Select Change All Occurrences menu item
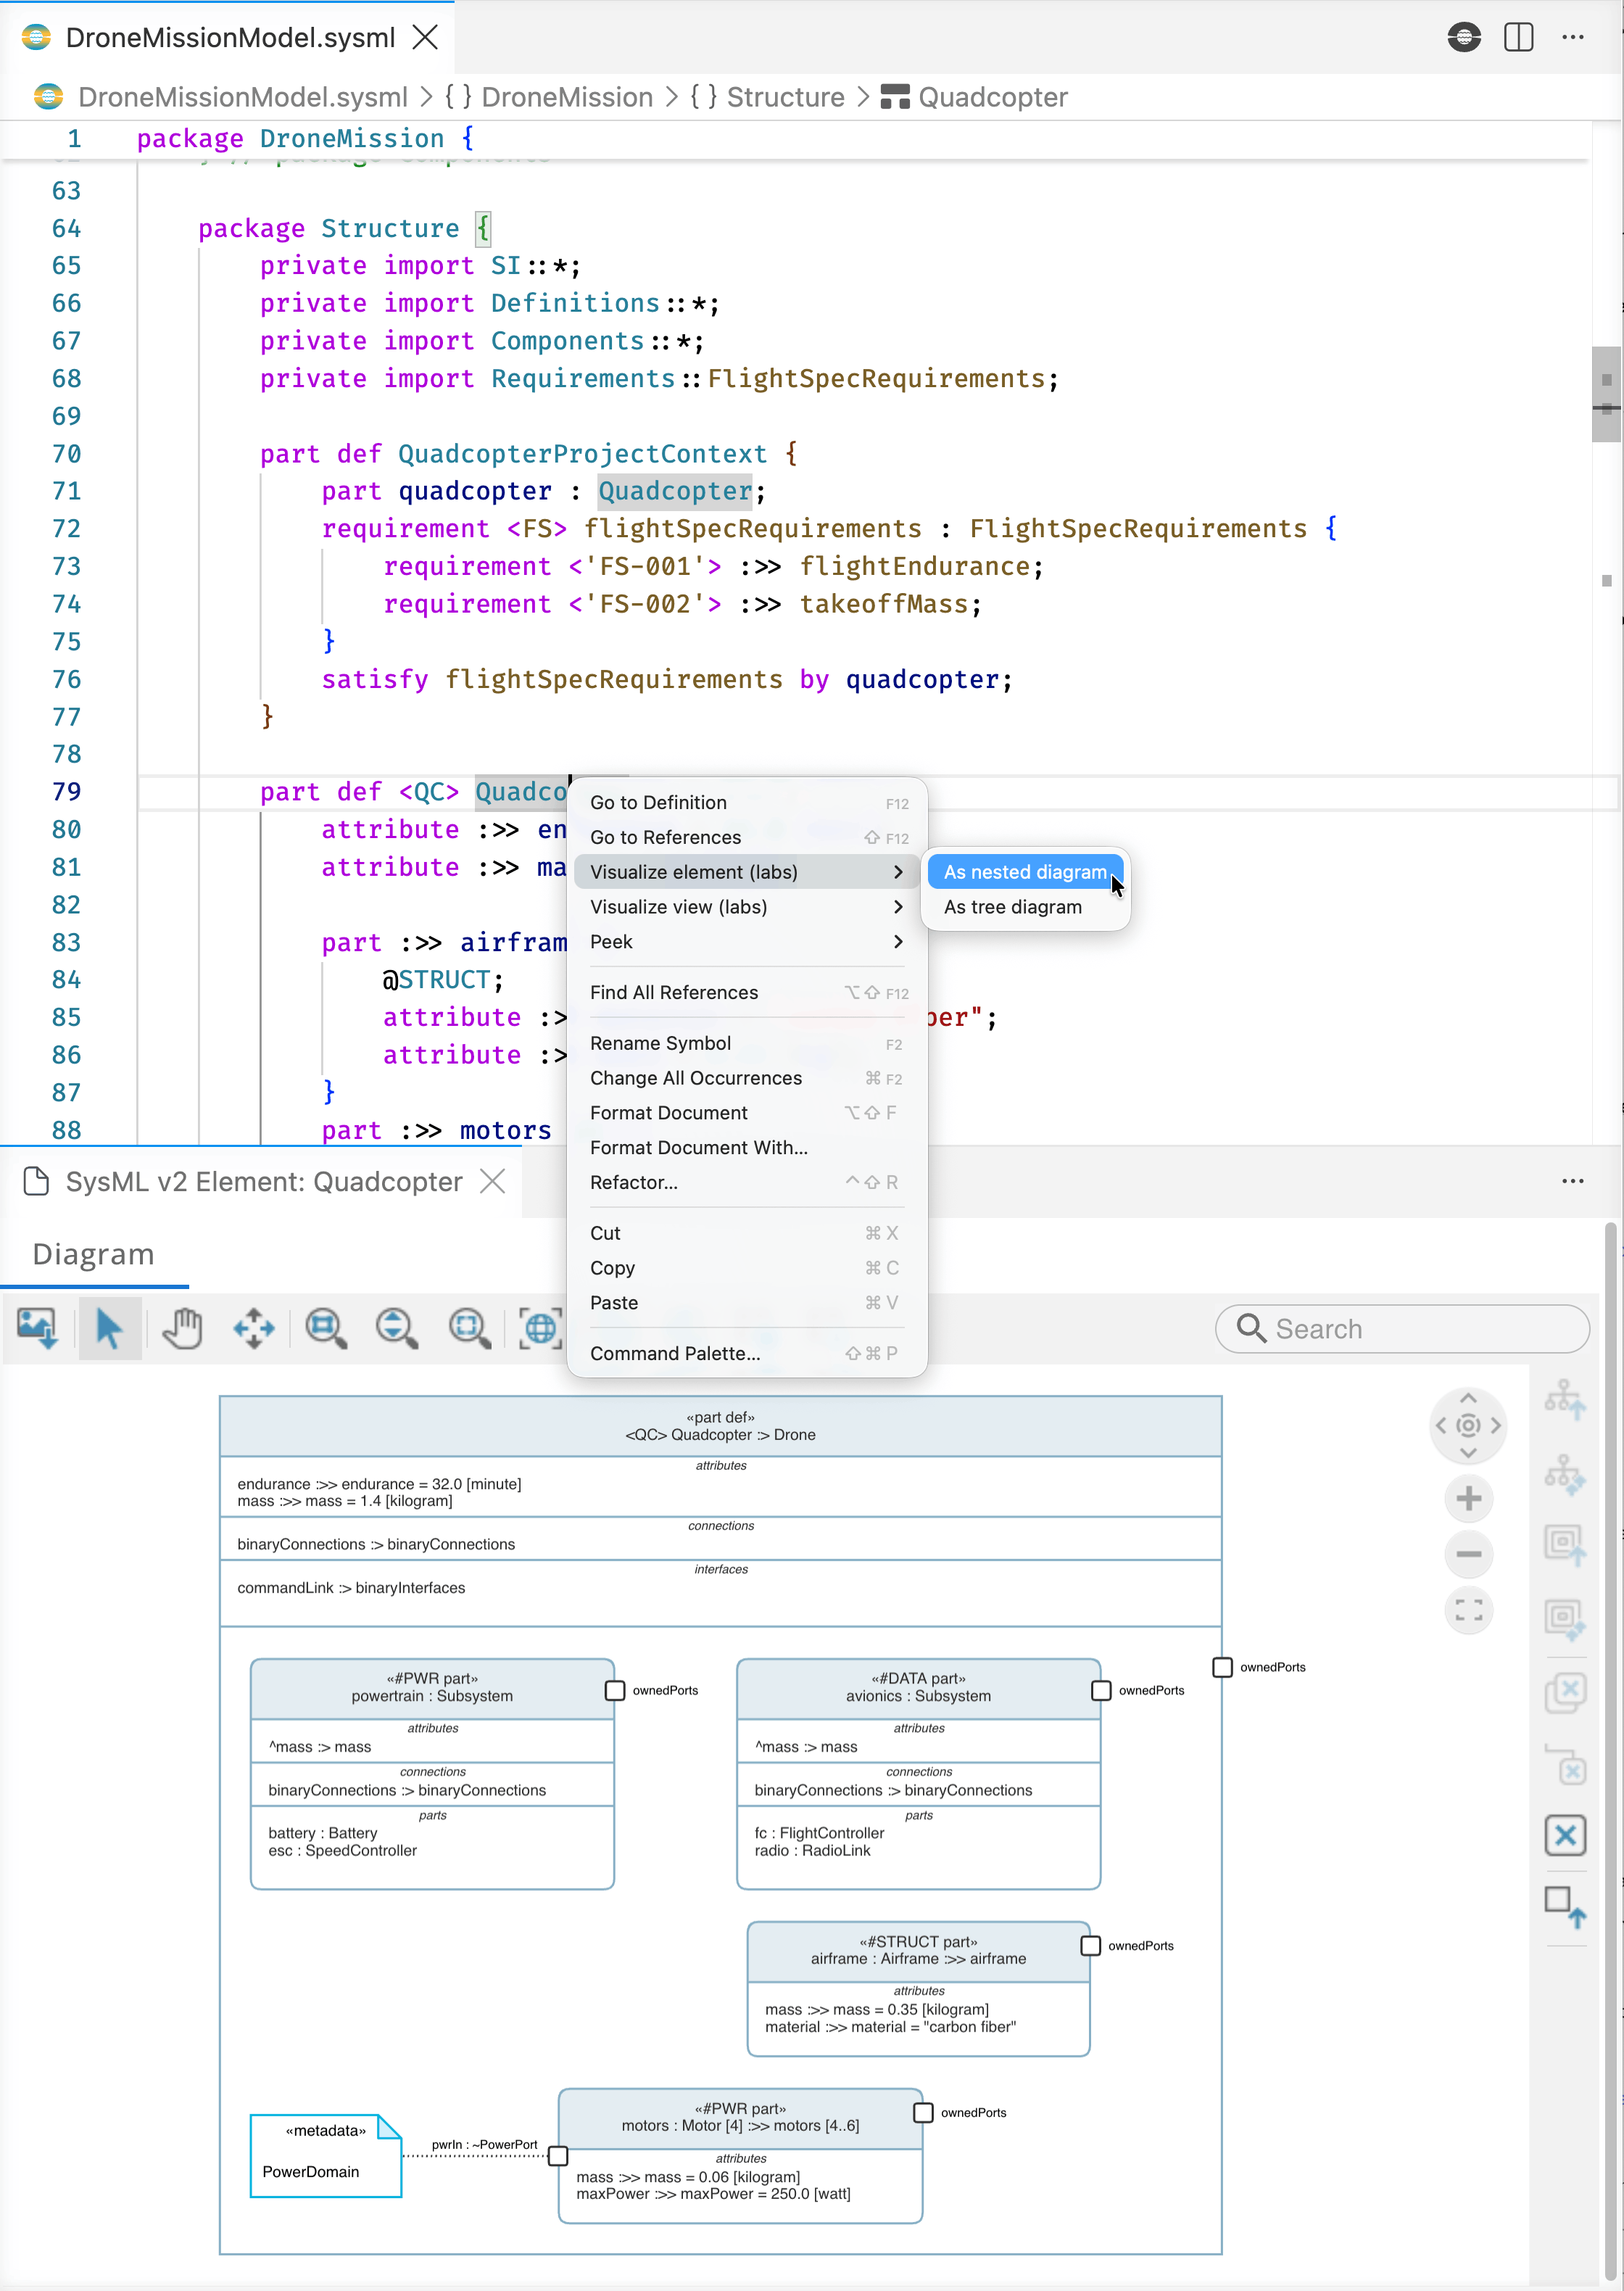This screenshot has width=1624, height=2291. tap(747, 1079)
